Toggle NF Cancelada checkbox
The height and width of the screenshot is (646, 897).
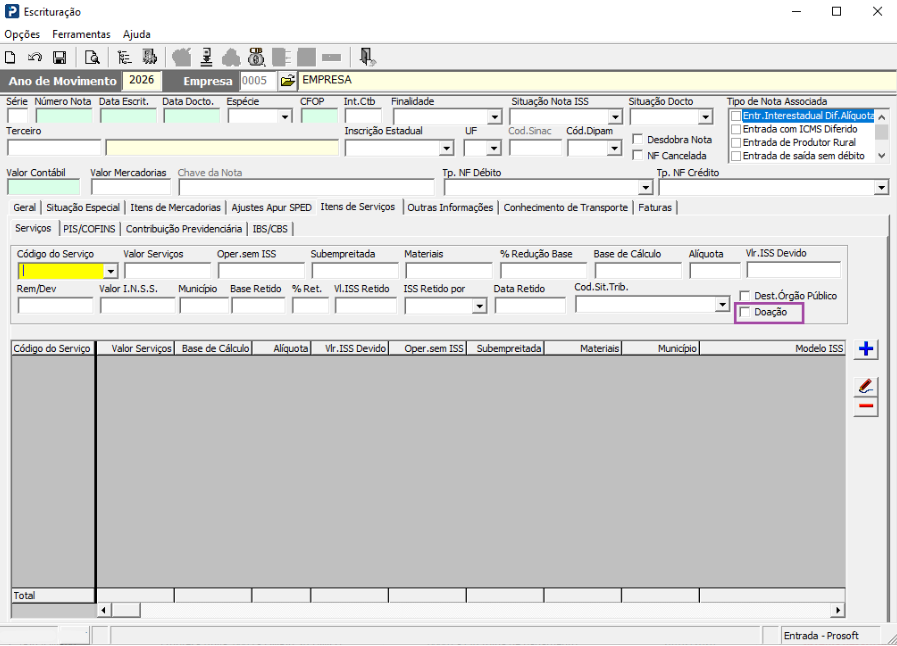click(637, 155)
